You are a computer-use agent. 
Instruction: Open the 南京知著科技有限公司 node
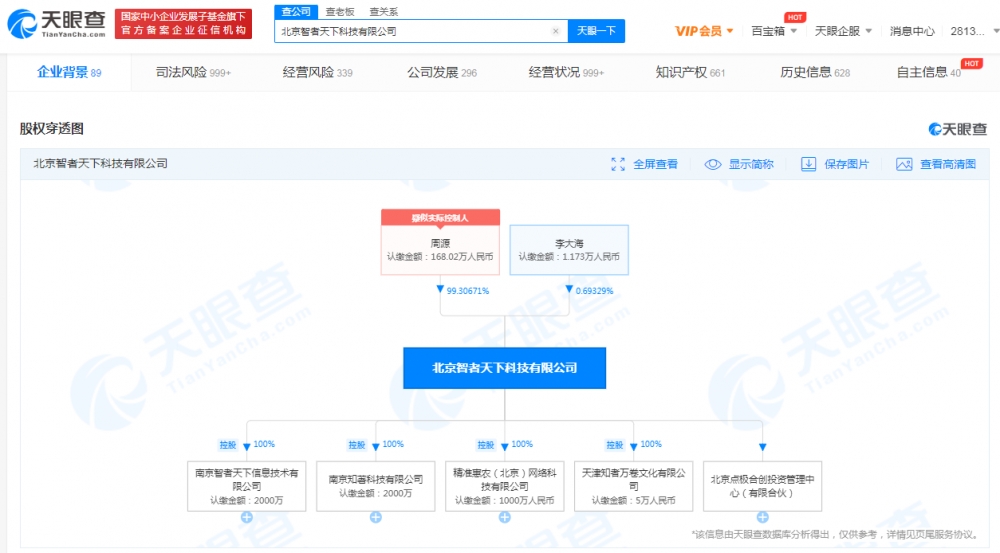pos(376,486)
